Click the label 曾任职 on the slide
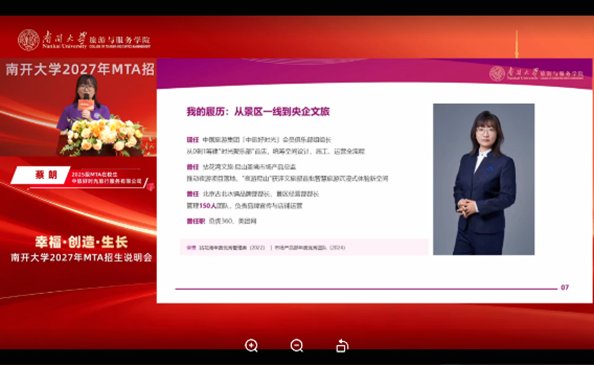 [x=196, y=221]
